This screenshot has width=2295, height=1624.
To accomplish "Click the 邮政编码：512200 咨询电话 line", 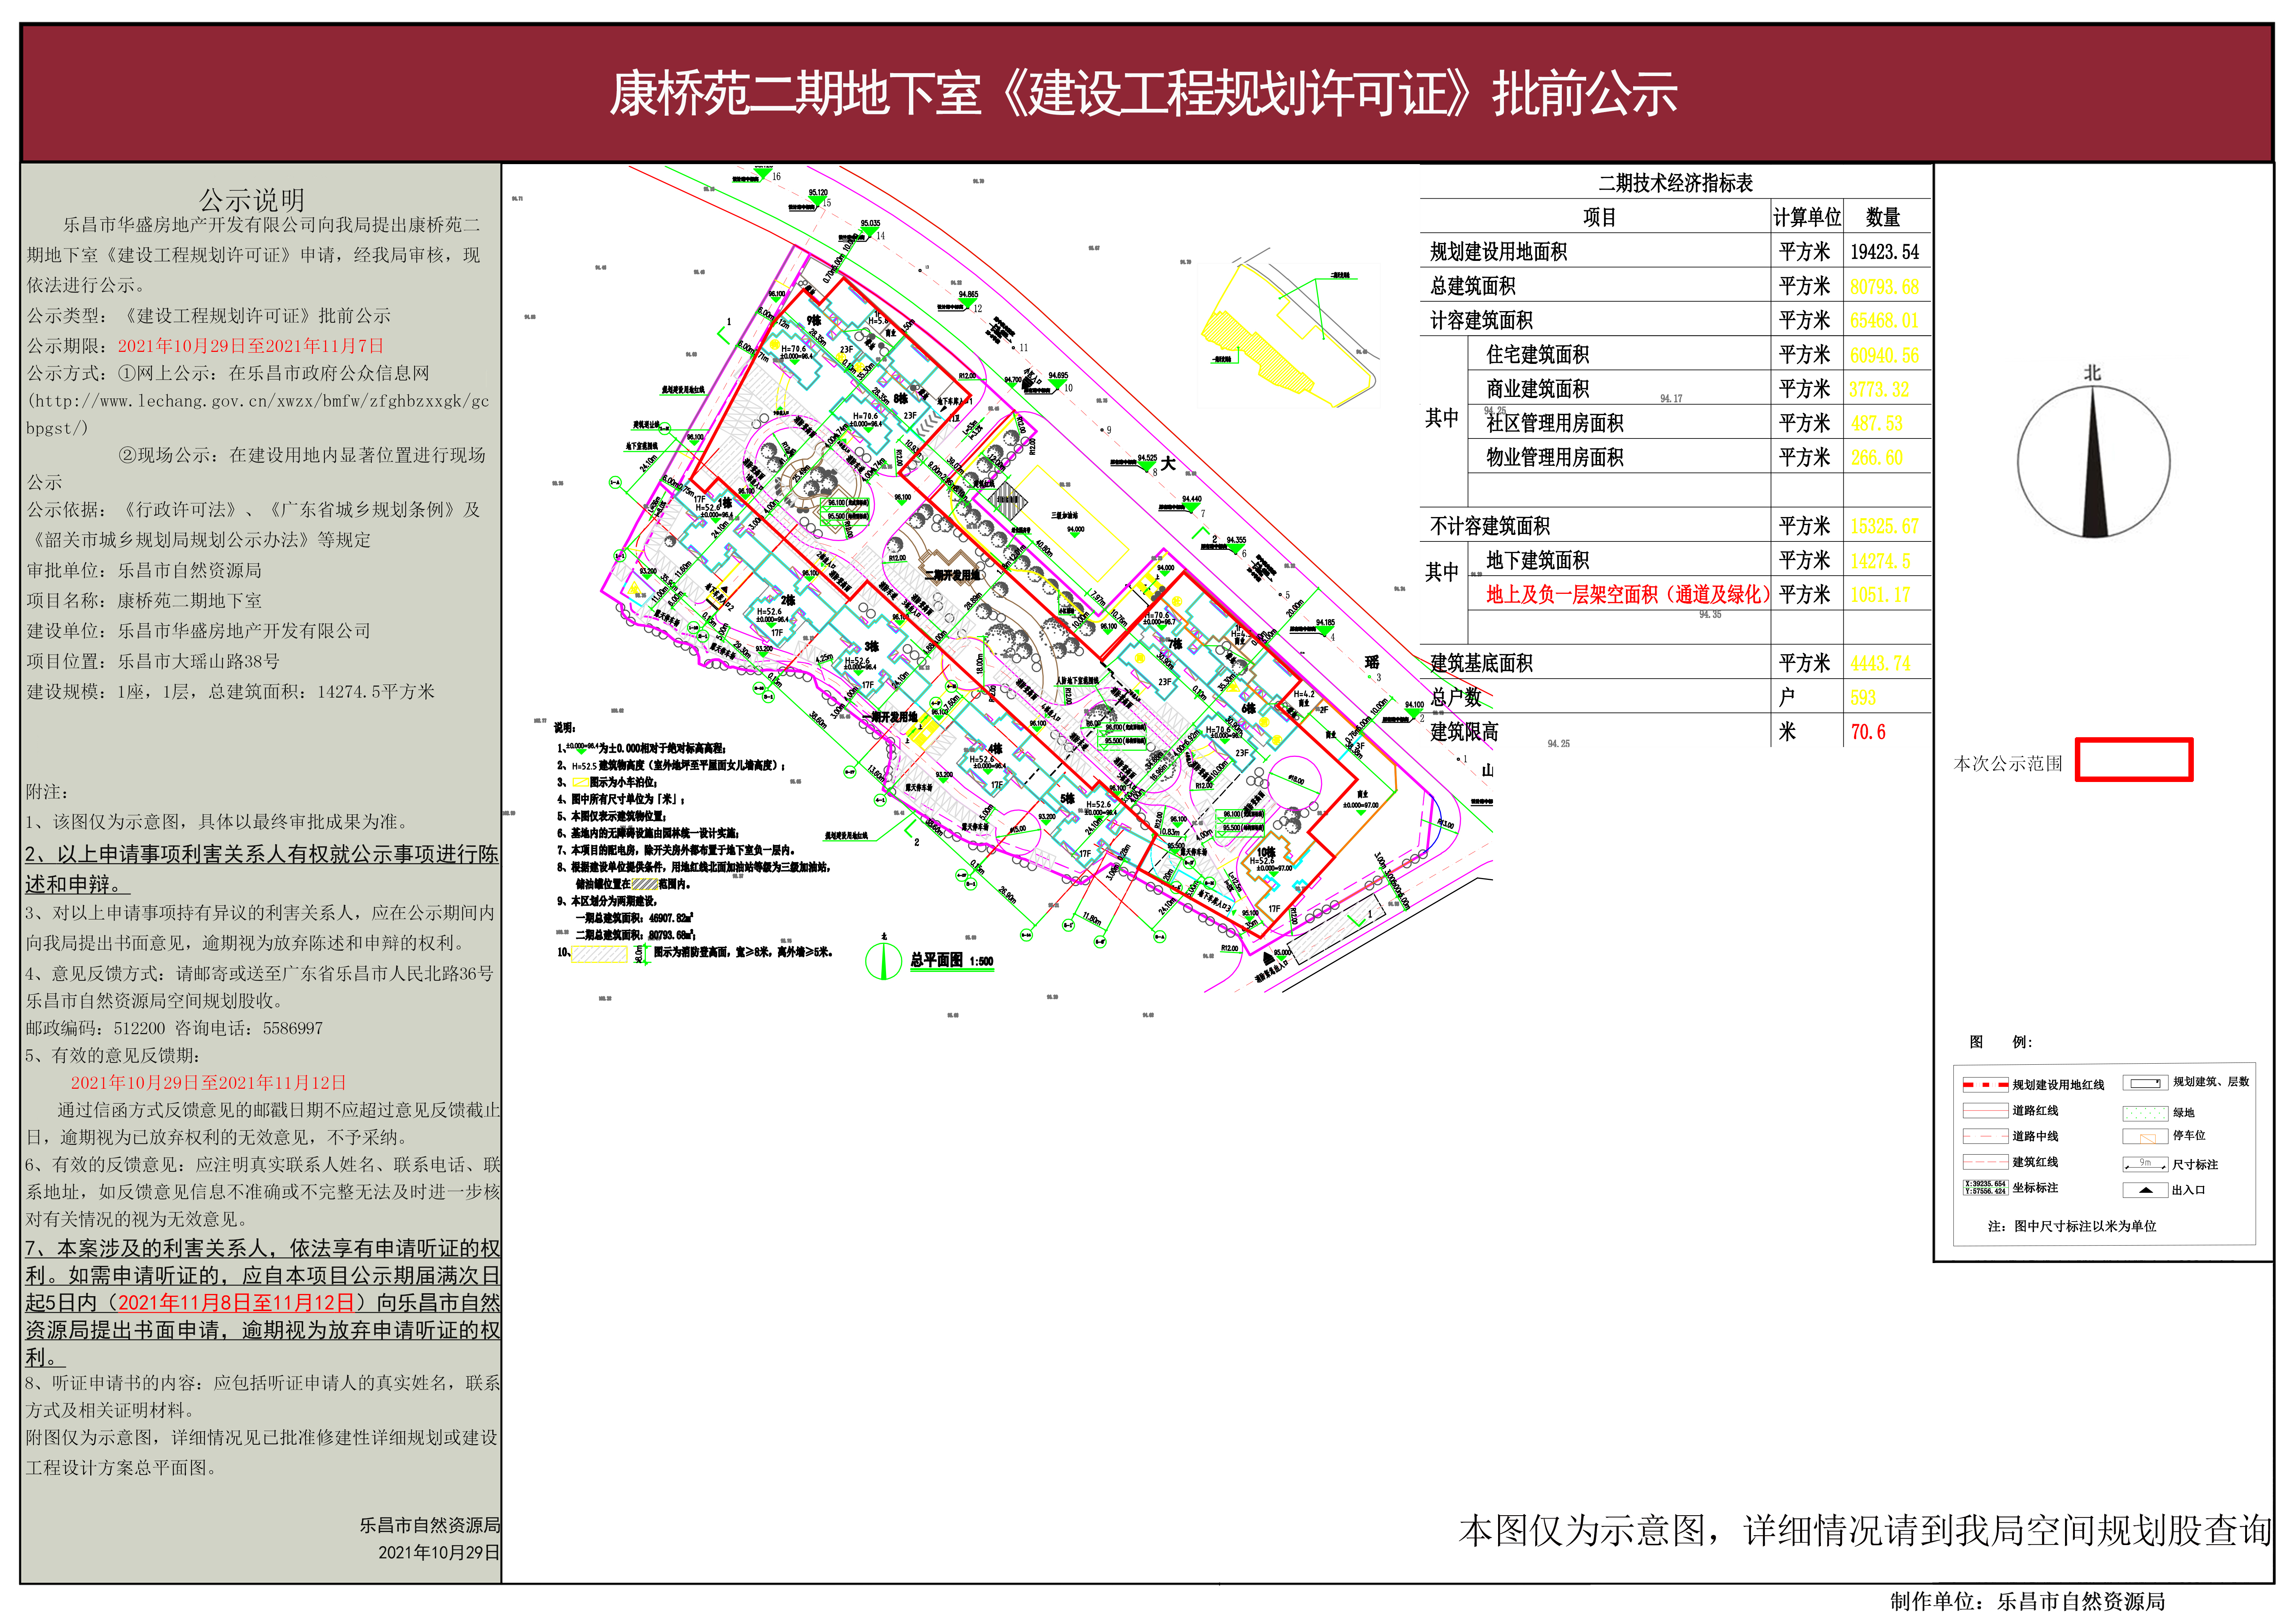I will pyautogui.click(x=175, y=1028).
